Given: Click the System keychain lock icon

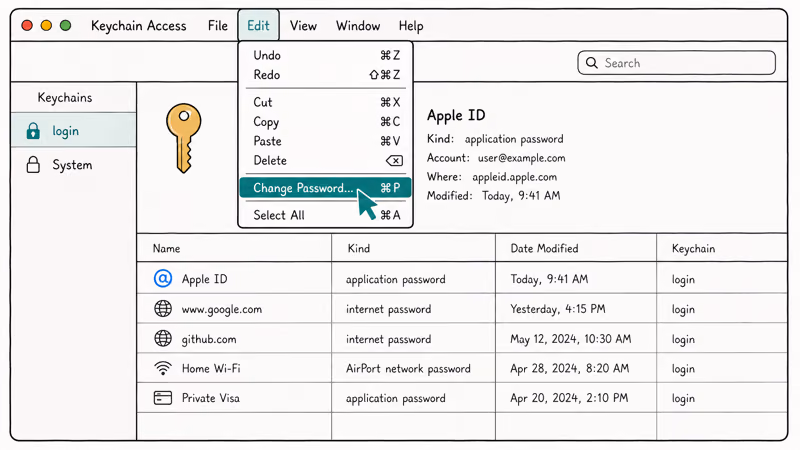Looking at the screenshot, I should coord(33,164).
